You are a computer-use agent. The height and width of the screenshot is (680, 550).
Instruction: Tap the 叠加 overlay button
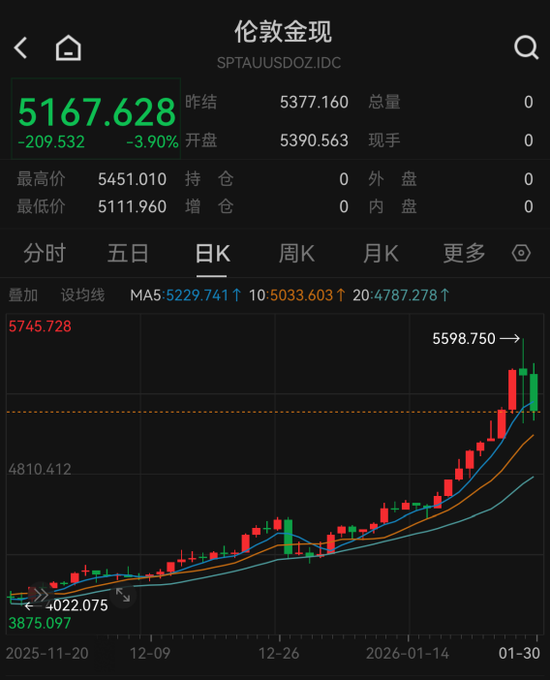(23, 295)
